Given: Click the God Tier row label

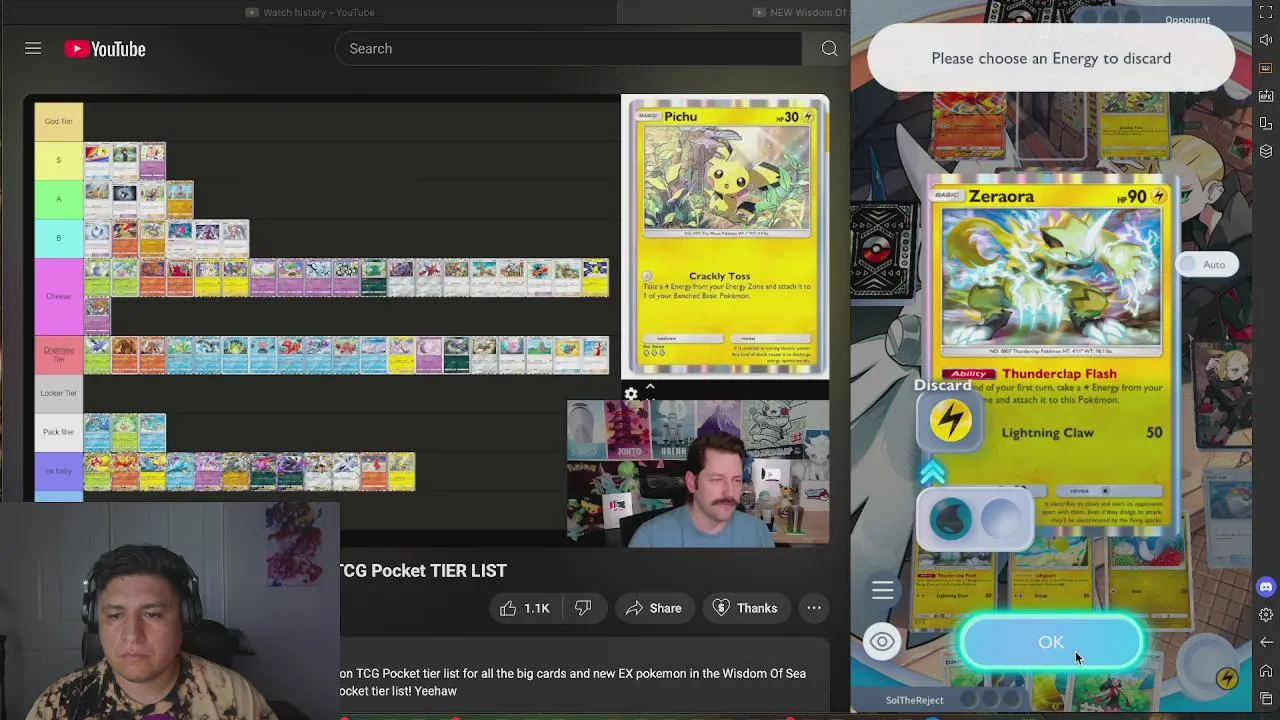Looking at the screenshot, I should (x=59, y=121).
